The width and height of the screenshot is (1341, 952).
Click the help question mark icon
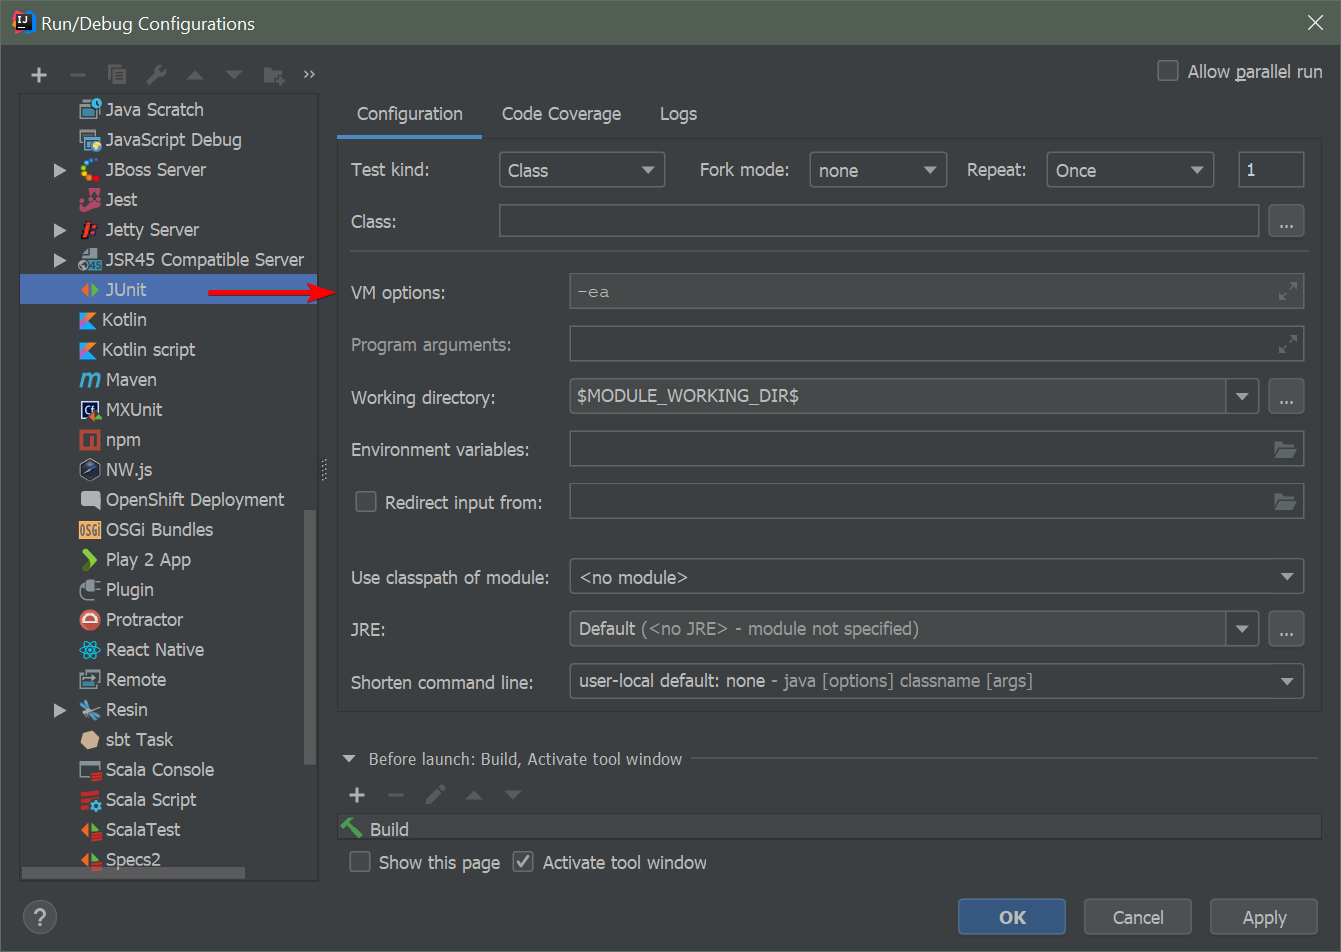[x=40, y=917]
